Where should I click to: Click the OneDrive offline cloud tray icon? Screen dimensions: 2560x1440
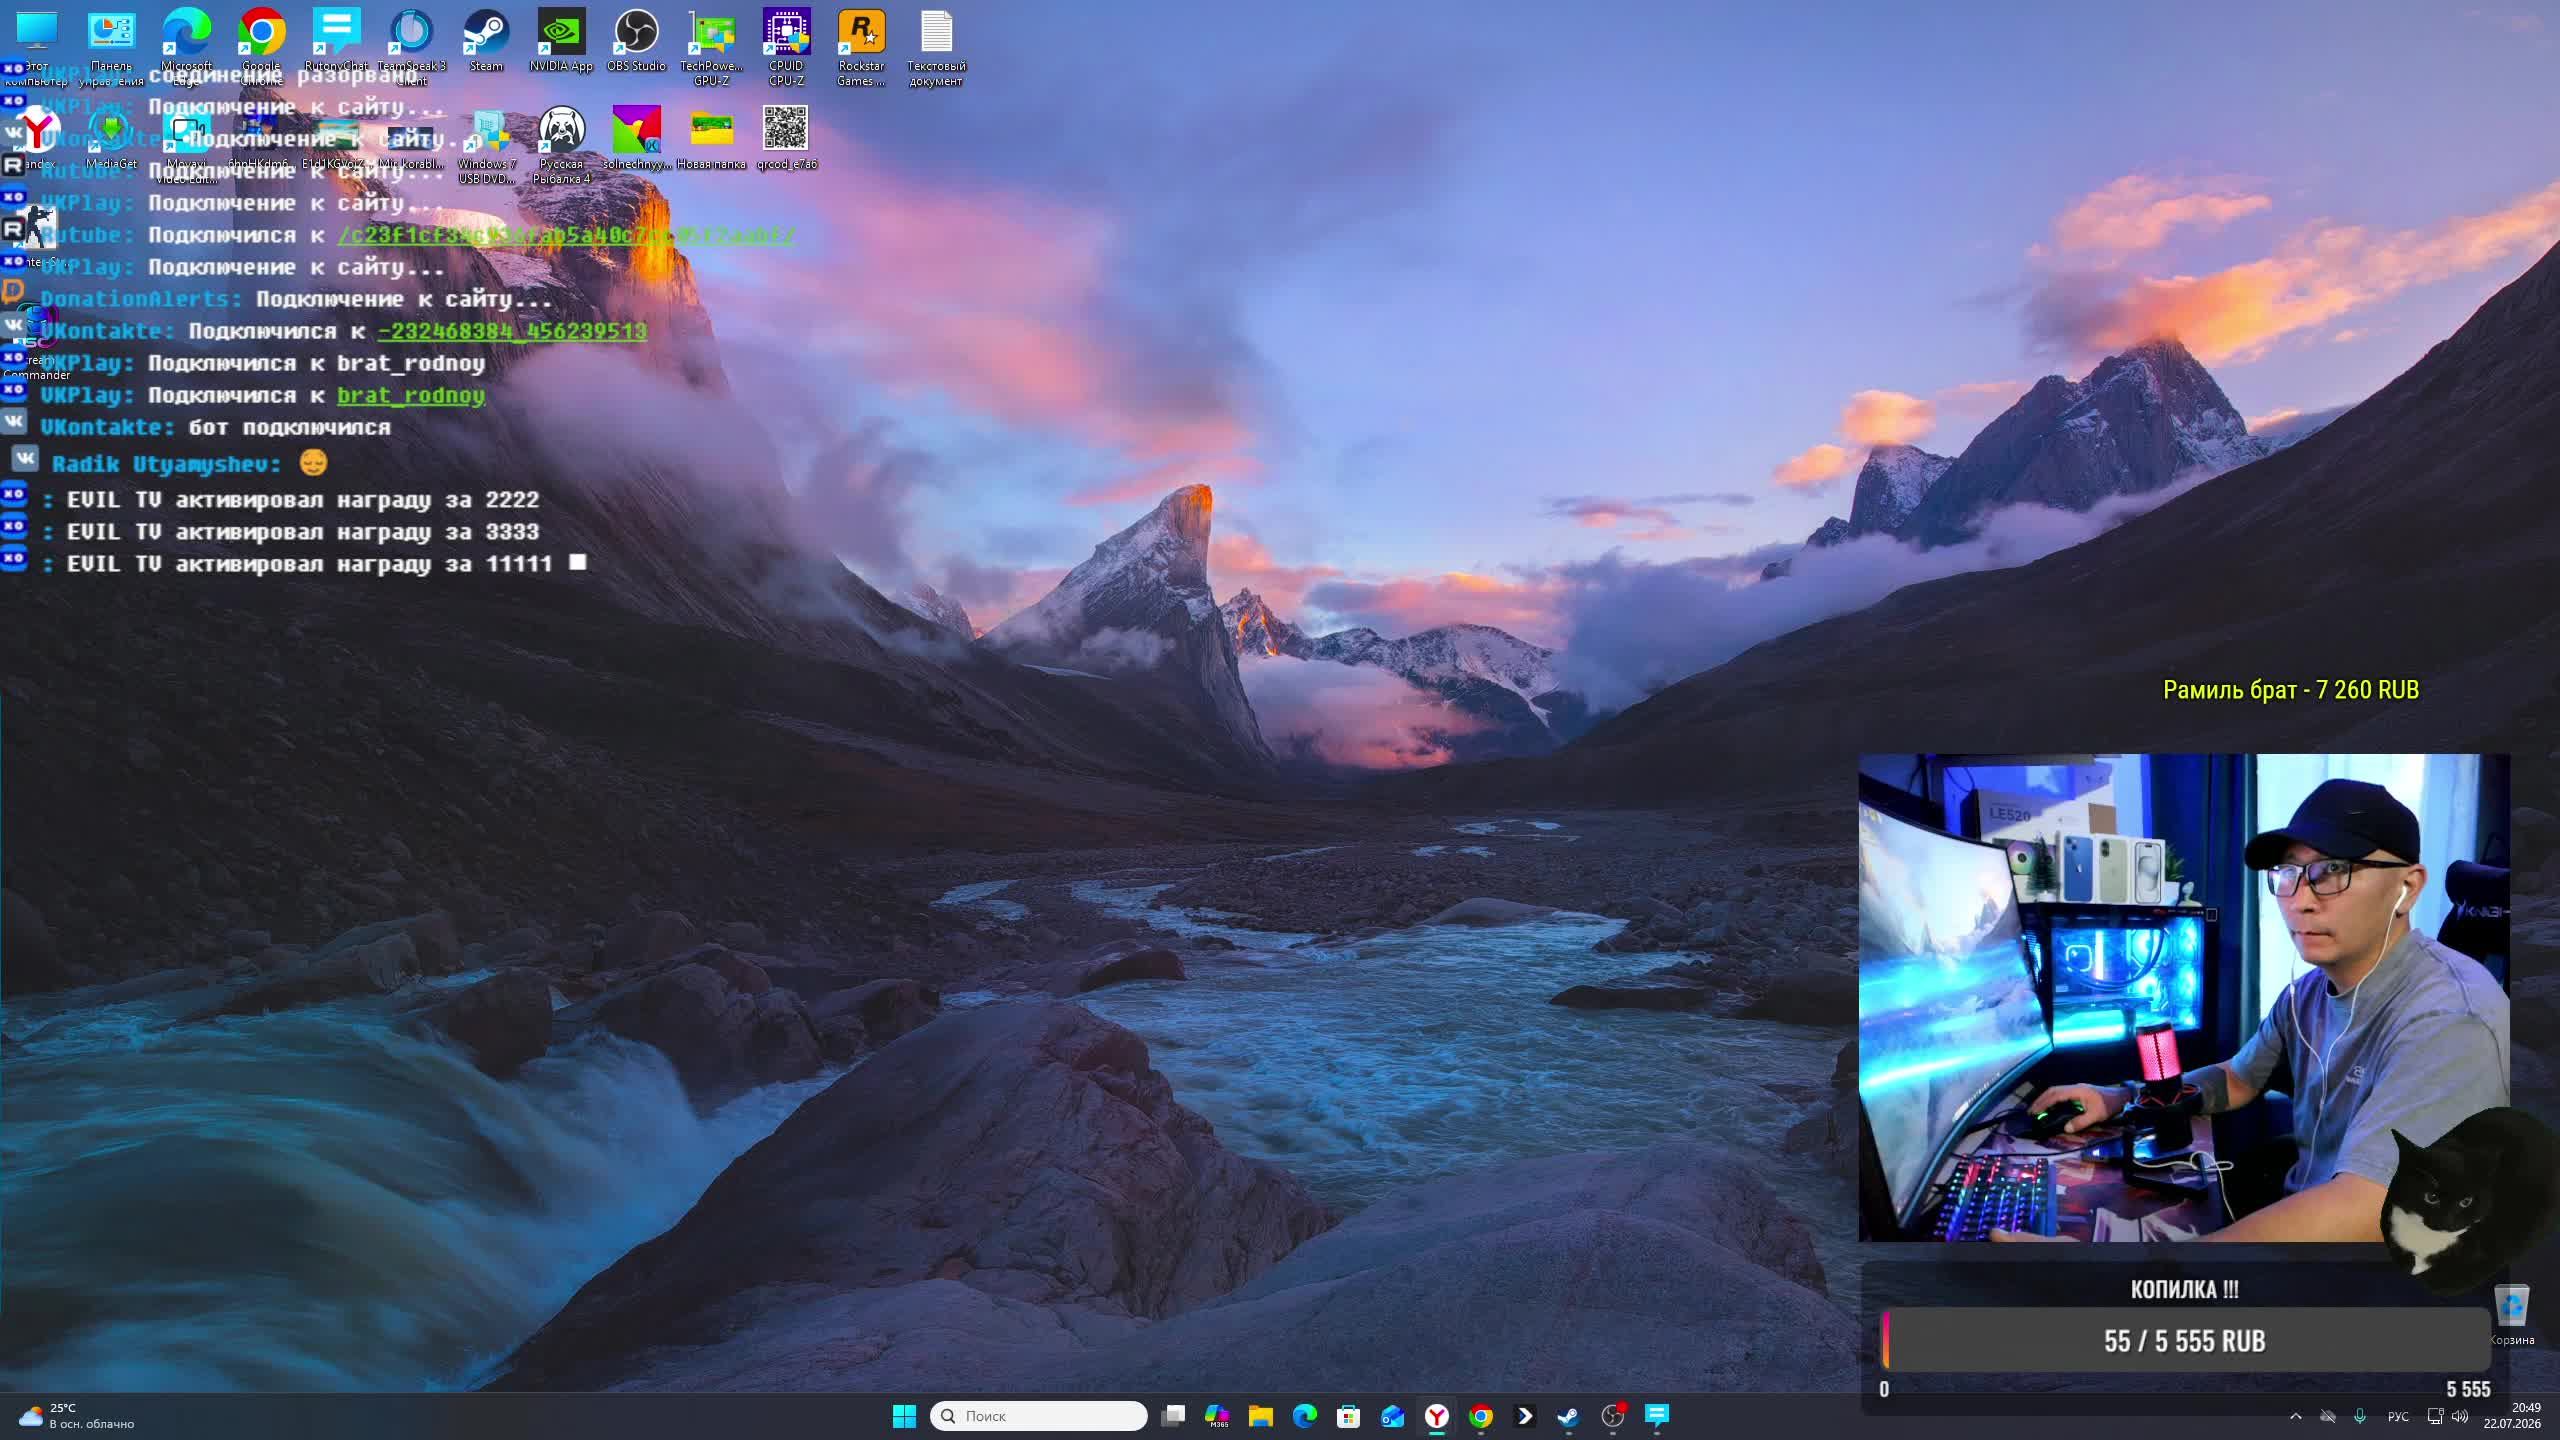pyautogui.click(x=2328, y=1416)
